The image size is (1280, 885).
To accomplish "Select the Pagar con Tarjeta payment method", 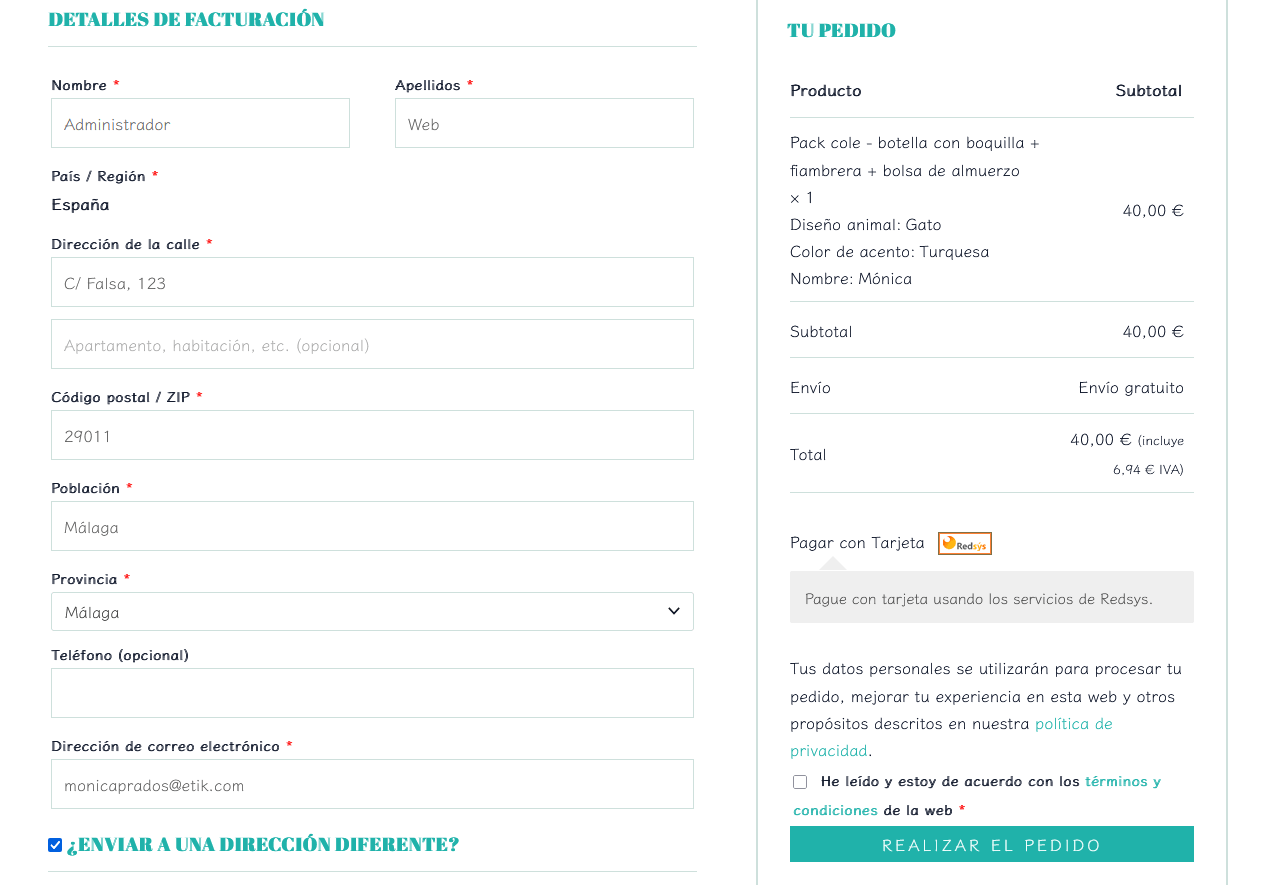I will (x=857, y=543).
